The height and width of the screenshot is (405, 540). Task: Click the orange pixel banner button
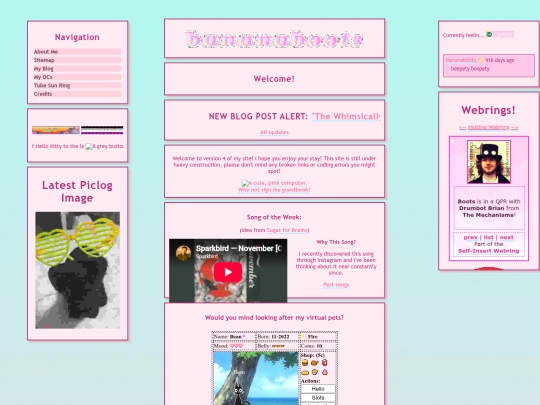[x=56, y=130]
